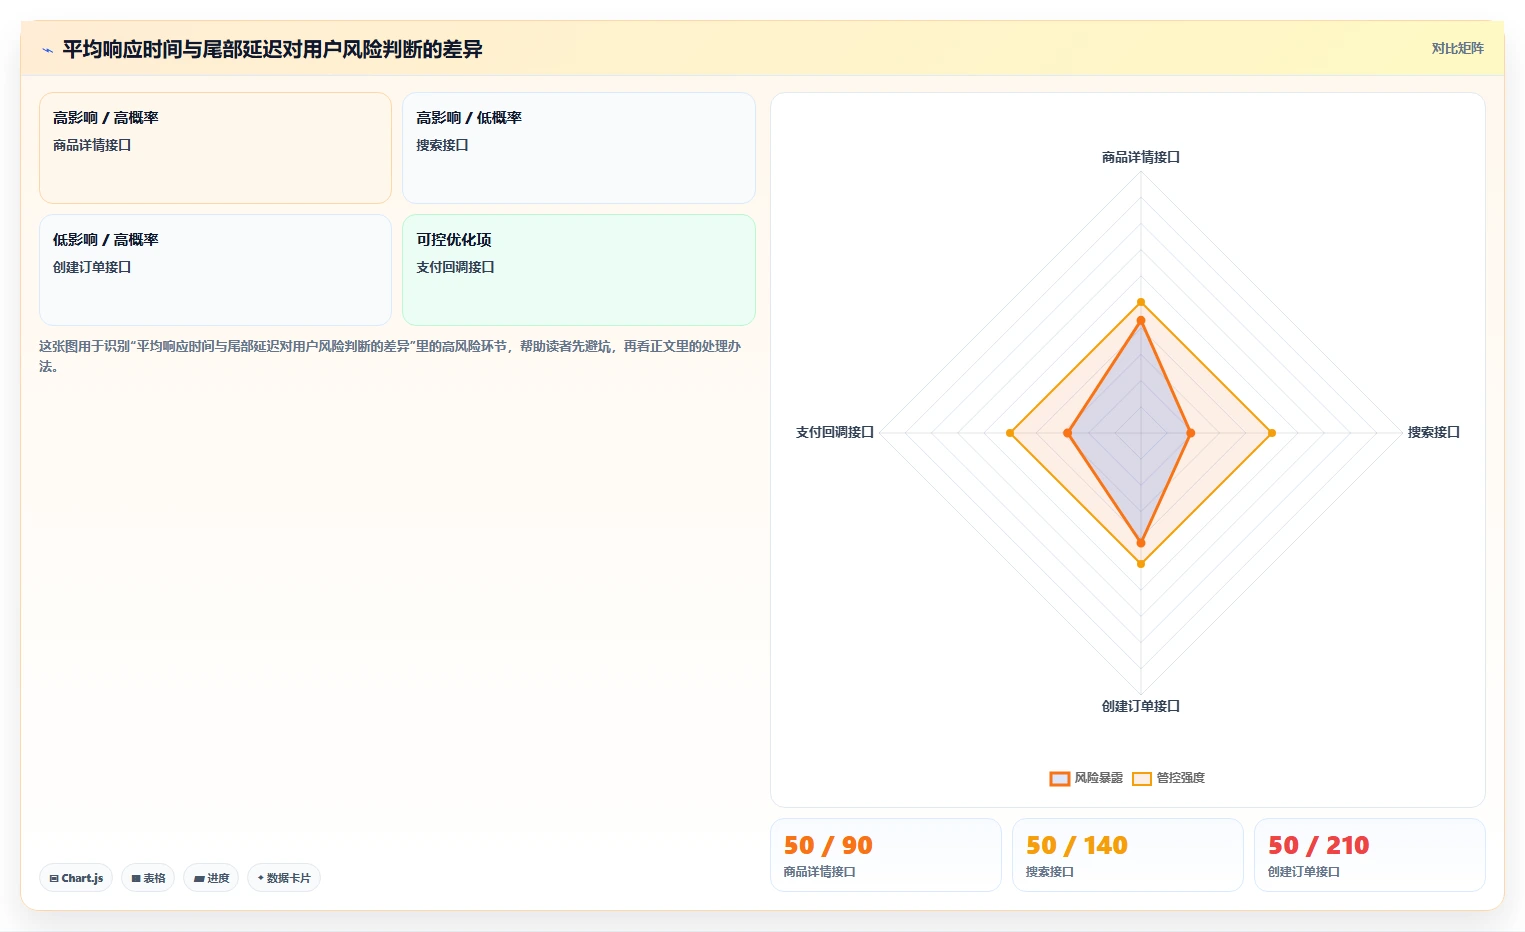Select the 高影响 / 高概率 card
The width and height of the screenshot is (1525, 932).
click(x=215, y=148)
